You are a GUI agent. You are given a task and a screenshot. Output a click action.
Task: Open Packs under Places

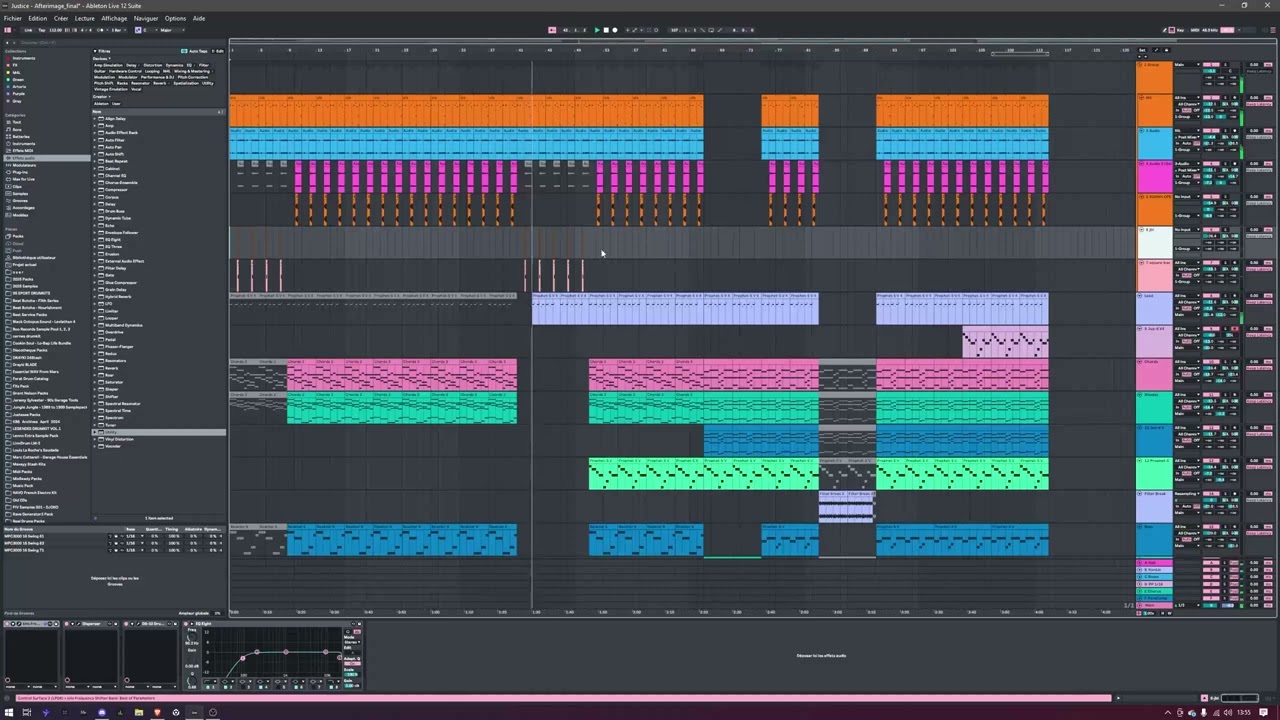pos(17,236)
